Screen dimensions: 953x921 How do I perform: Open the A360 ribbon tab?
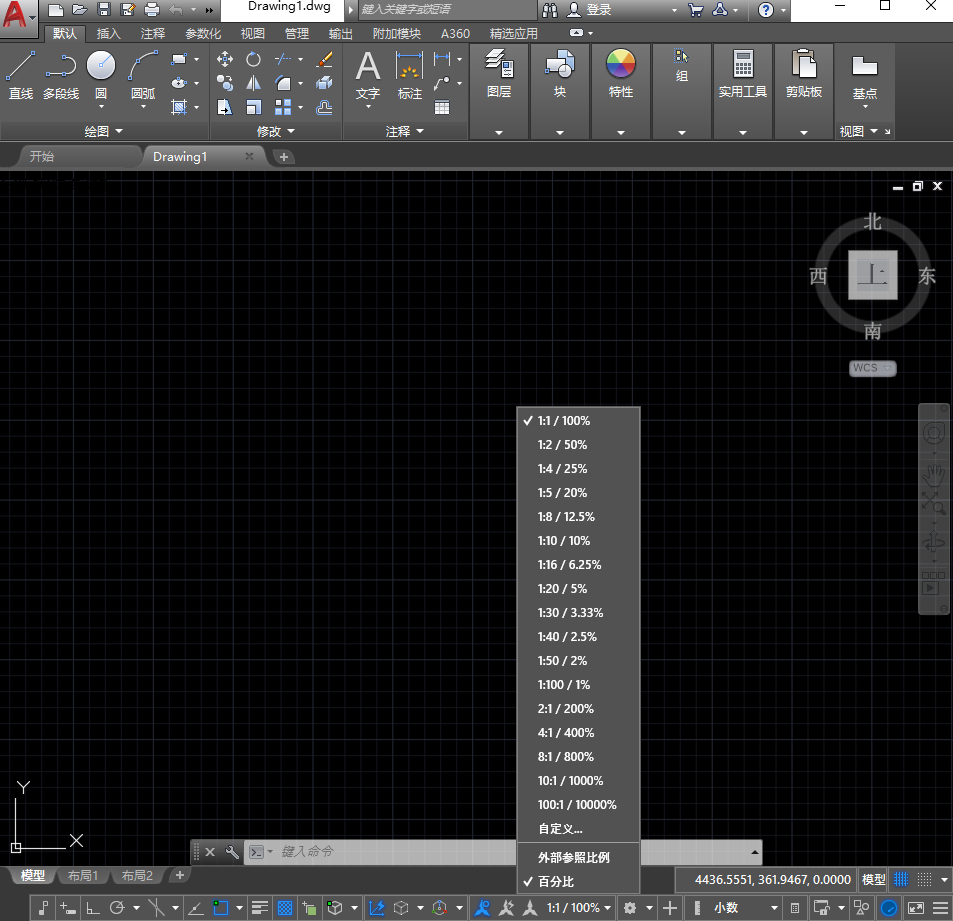pyautogui.click(x=455, y=33)
